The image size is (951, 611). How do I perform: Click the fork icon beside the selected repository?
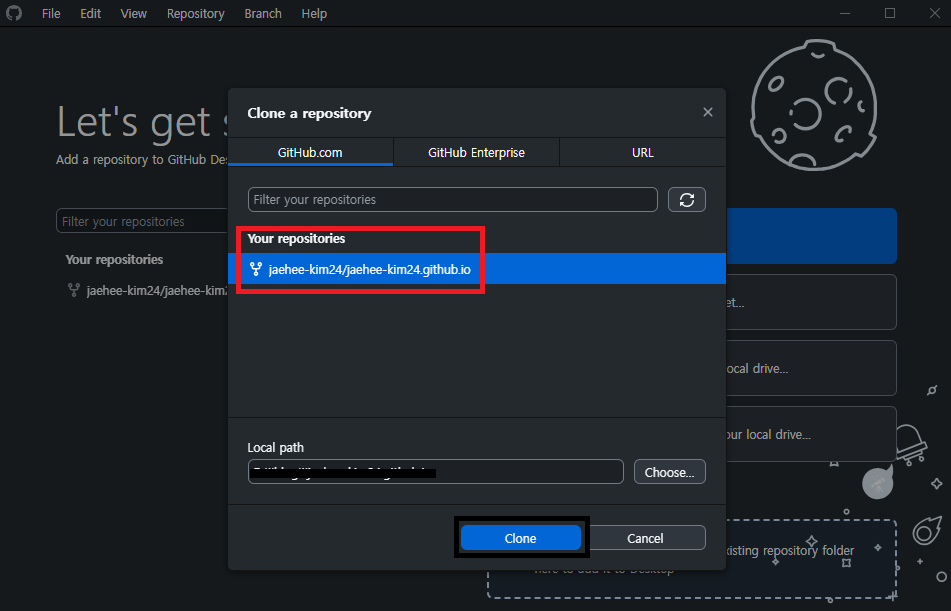[256, 269]
